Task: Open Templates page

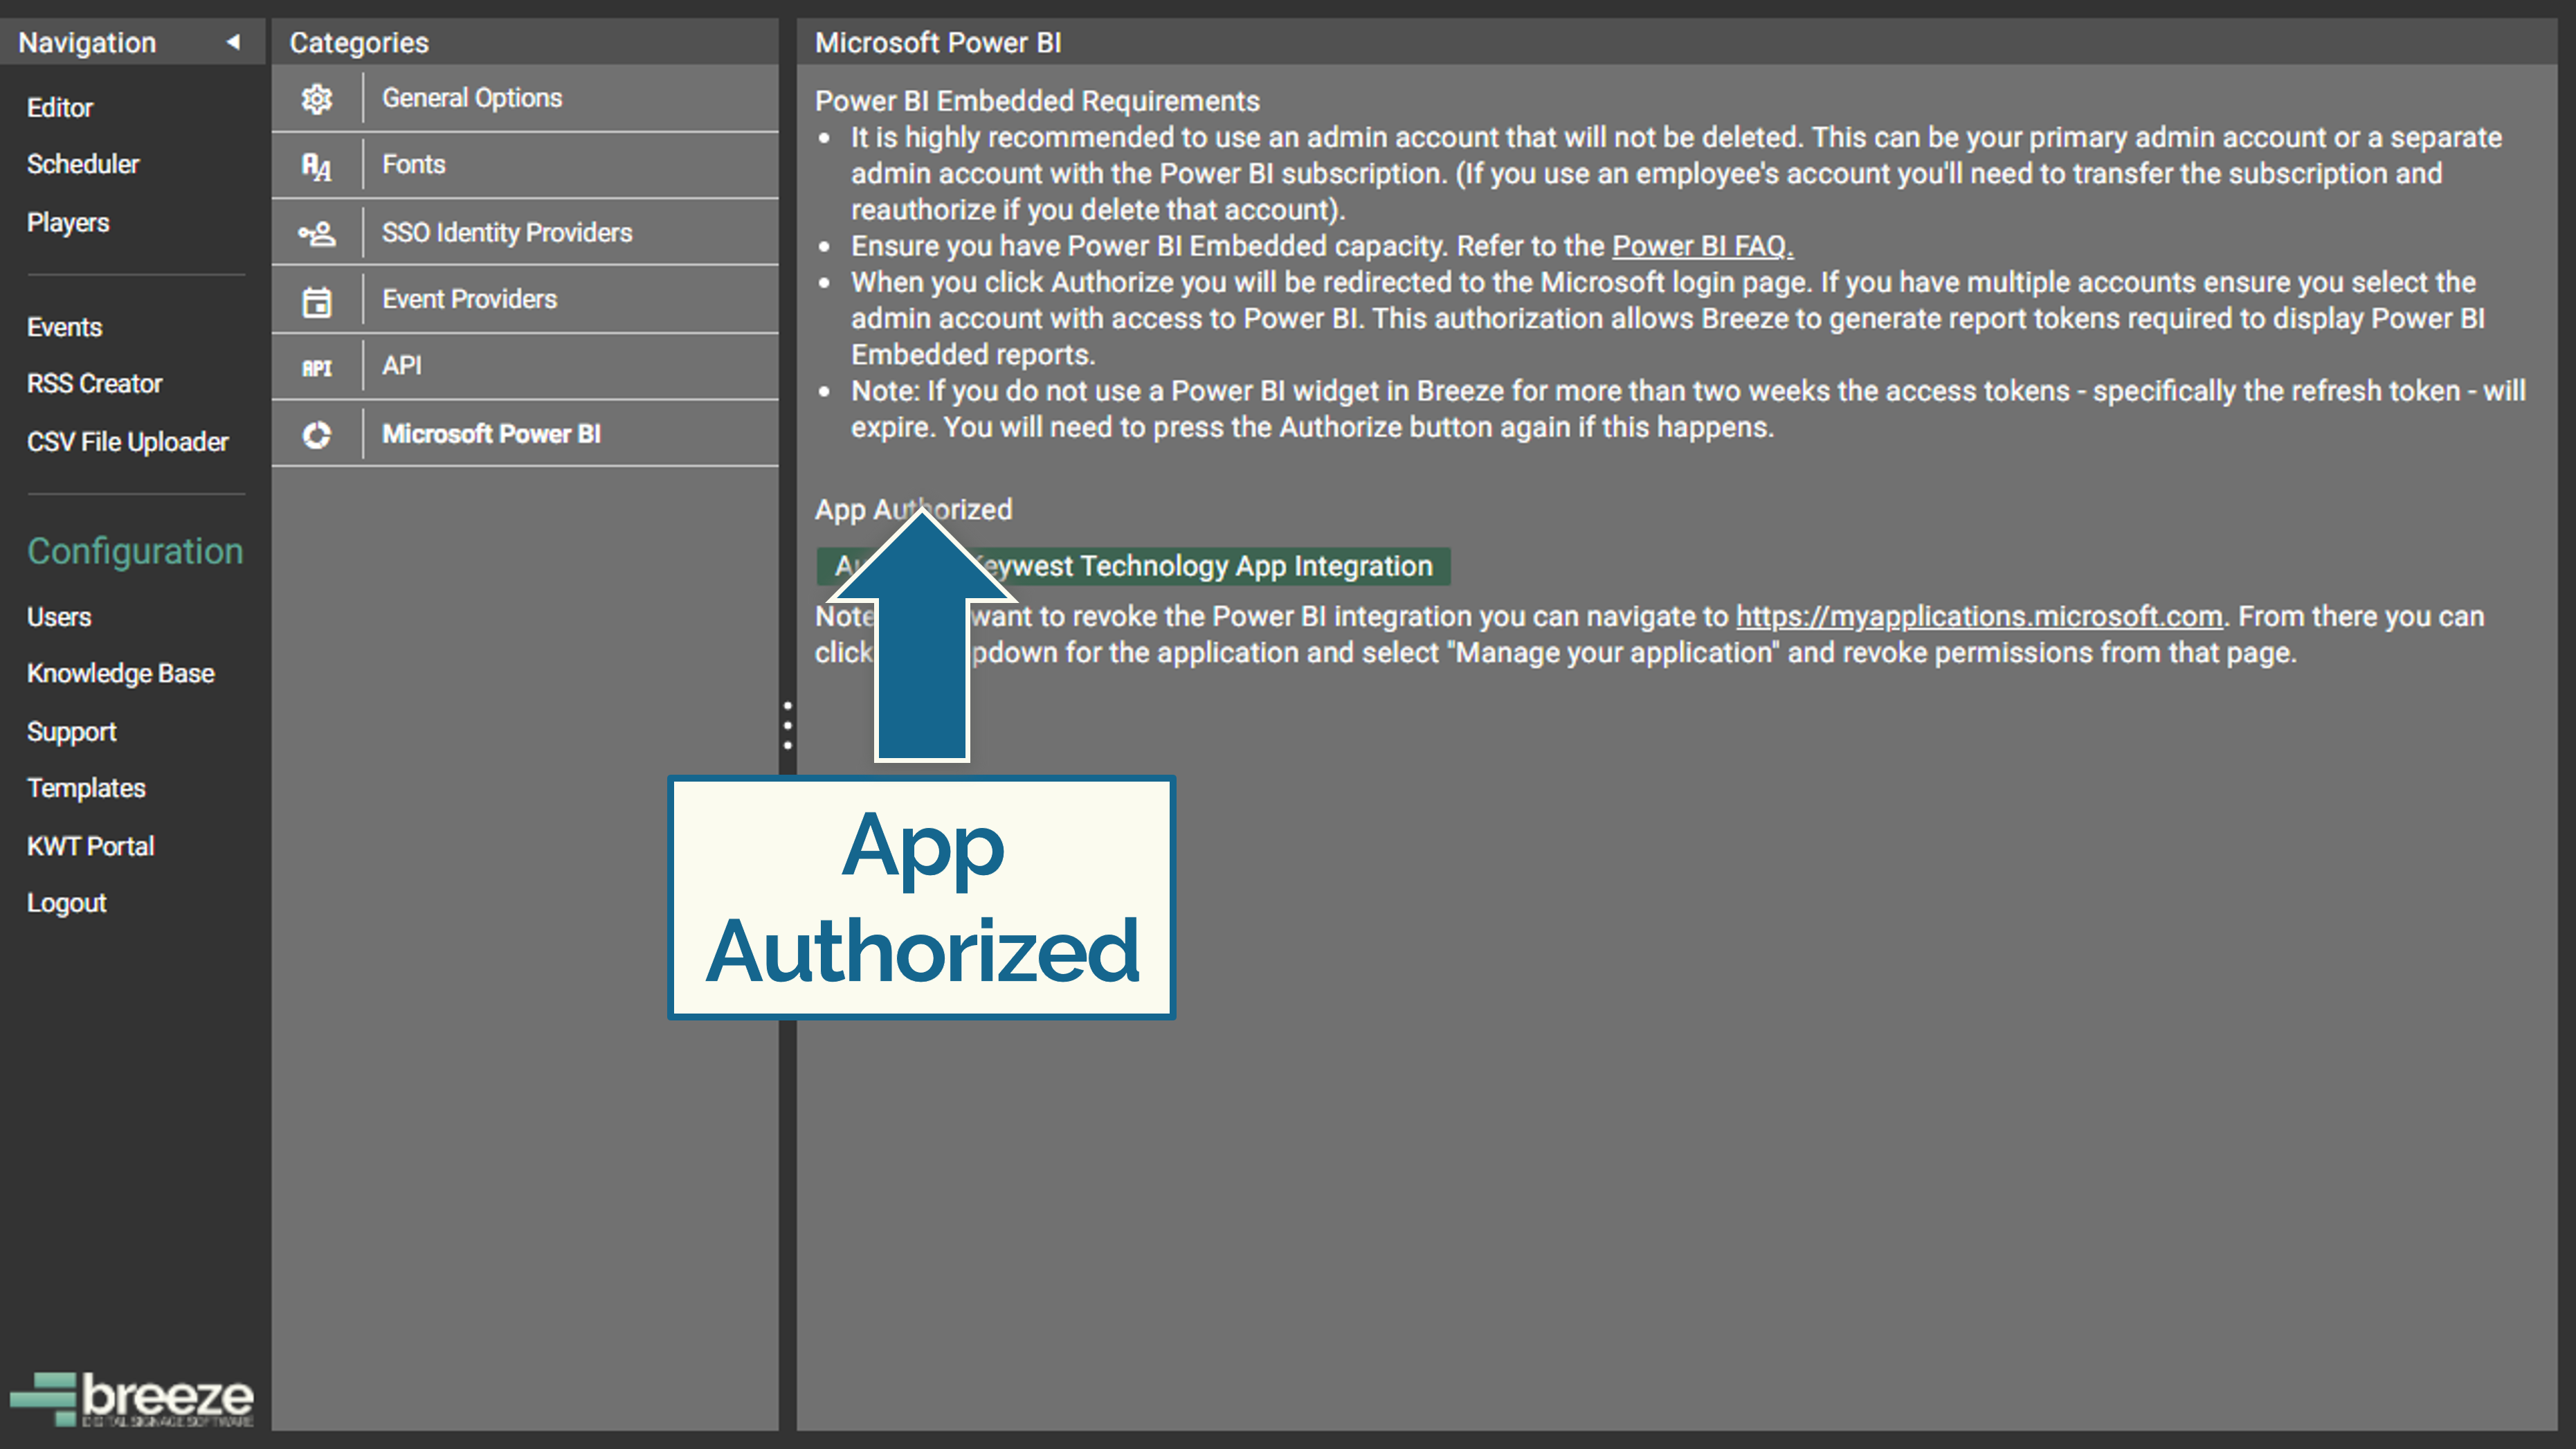Action: [x=86, y=788]
